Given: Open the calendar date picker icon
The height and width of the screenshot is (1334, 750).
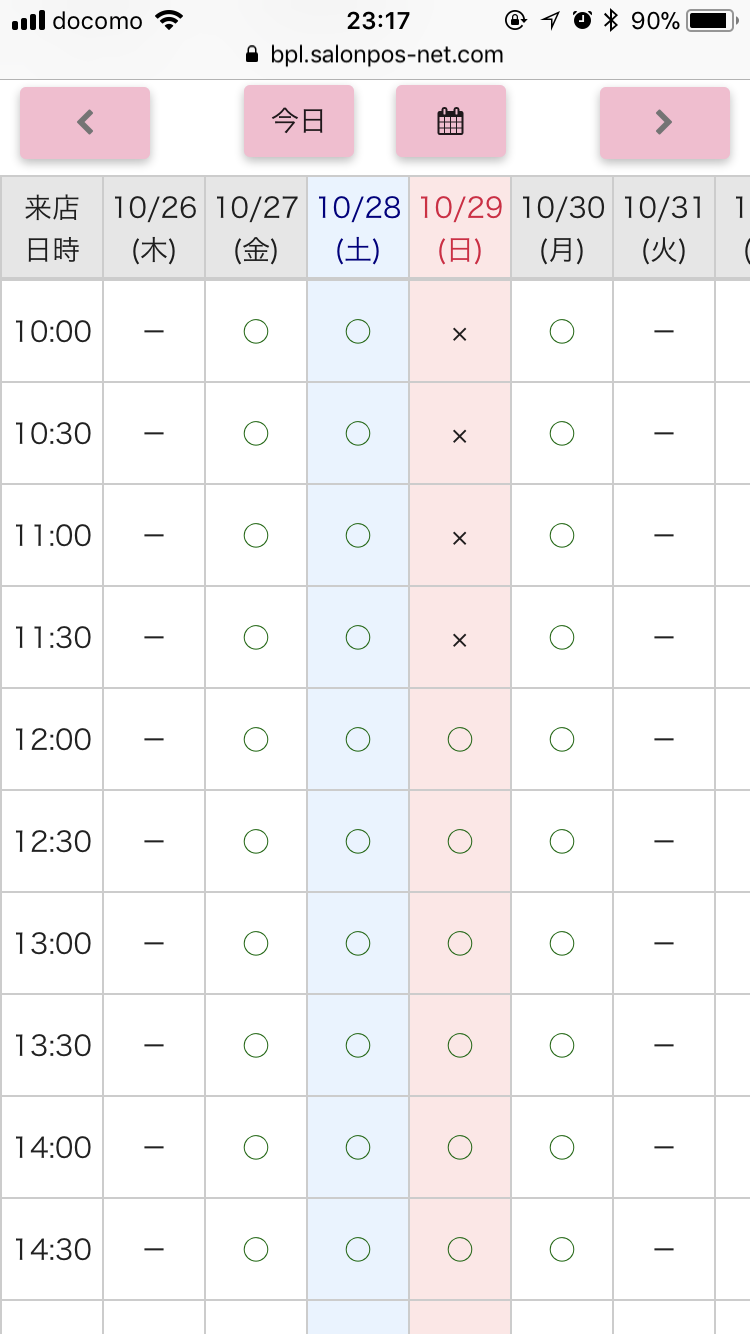Looking at the screenshot, I should [x=450, y=121].
